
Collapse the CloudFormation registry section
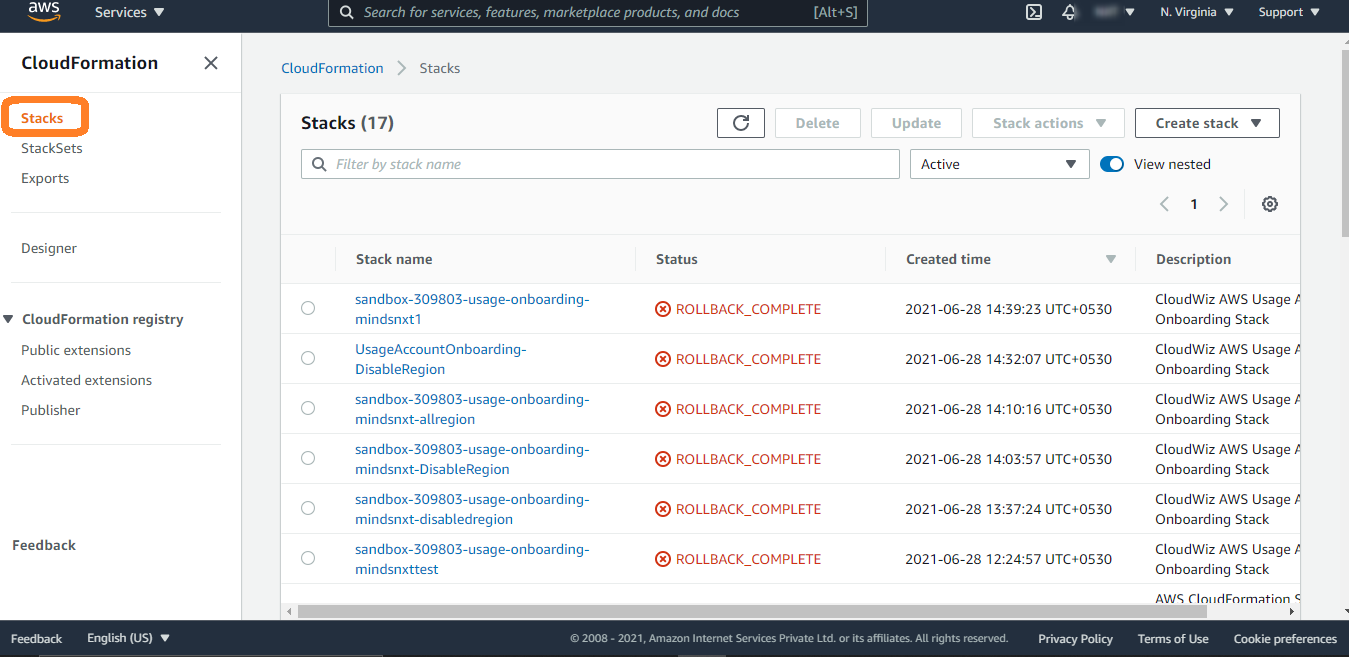[9, 320]
